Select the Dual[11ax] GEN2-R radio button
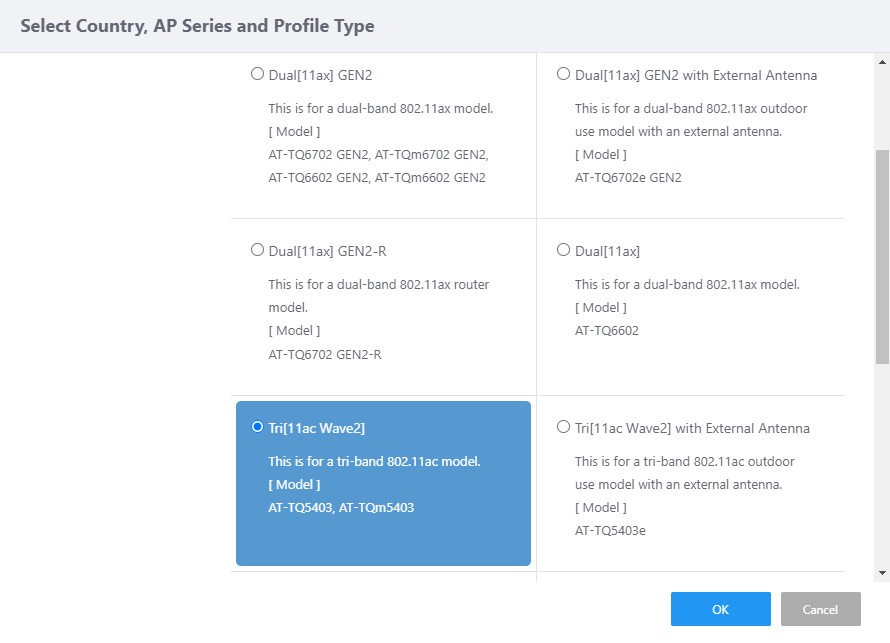Image resolution: width=890 pixels, height=643 pixels. point(257,249)
